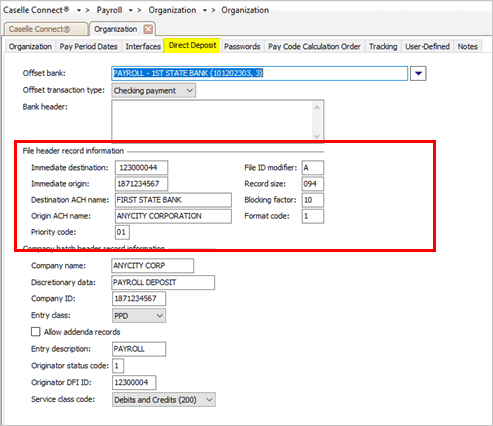Screen dimensions: 493x426
Task: Switch to the Pay Period Dates tab
Action: [88, 46]
